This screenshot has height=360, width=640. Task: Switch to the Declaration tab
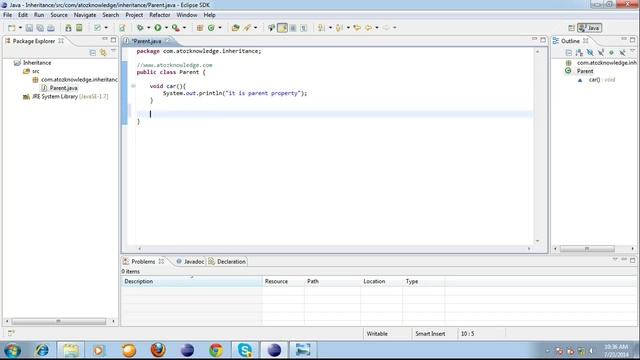(x=227, y=262)
